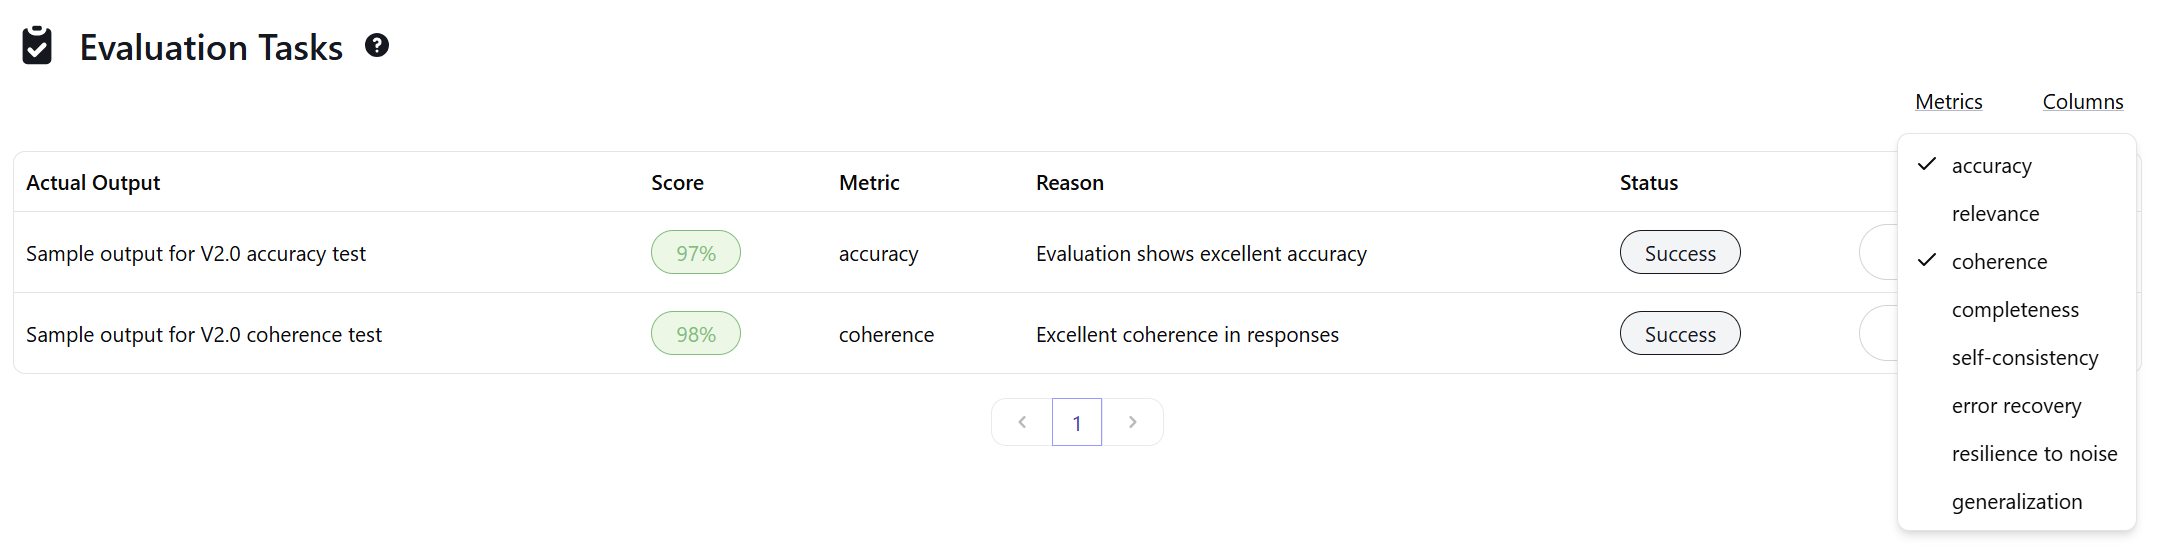Click Success status of coherence row
The height and width of the screenshot is (550, 2157).
[x=1679, y=334]
